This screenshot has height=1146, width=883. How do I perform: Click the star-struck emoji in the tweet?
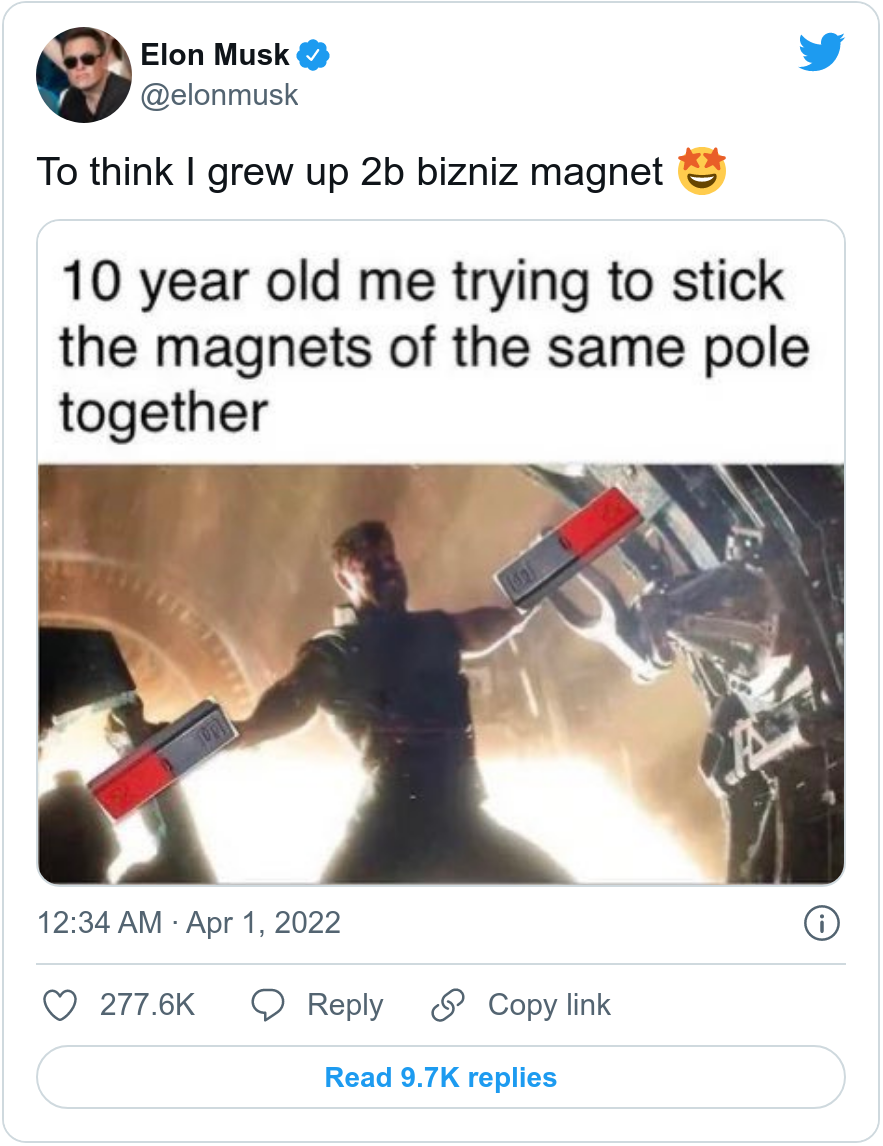[701, 172]
